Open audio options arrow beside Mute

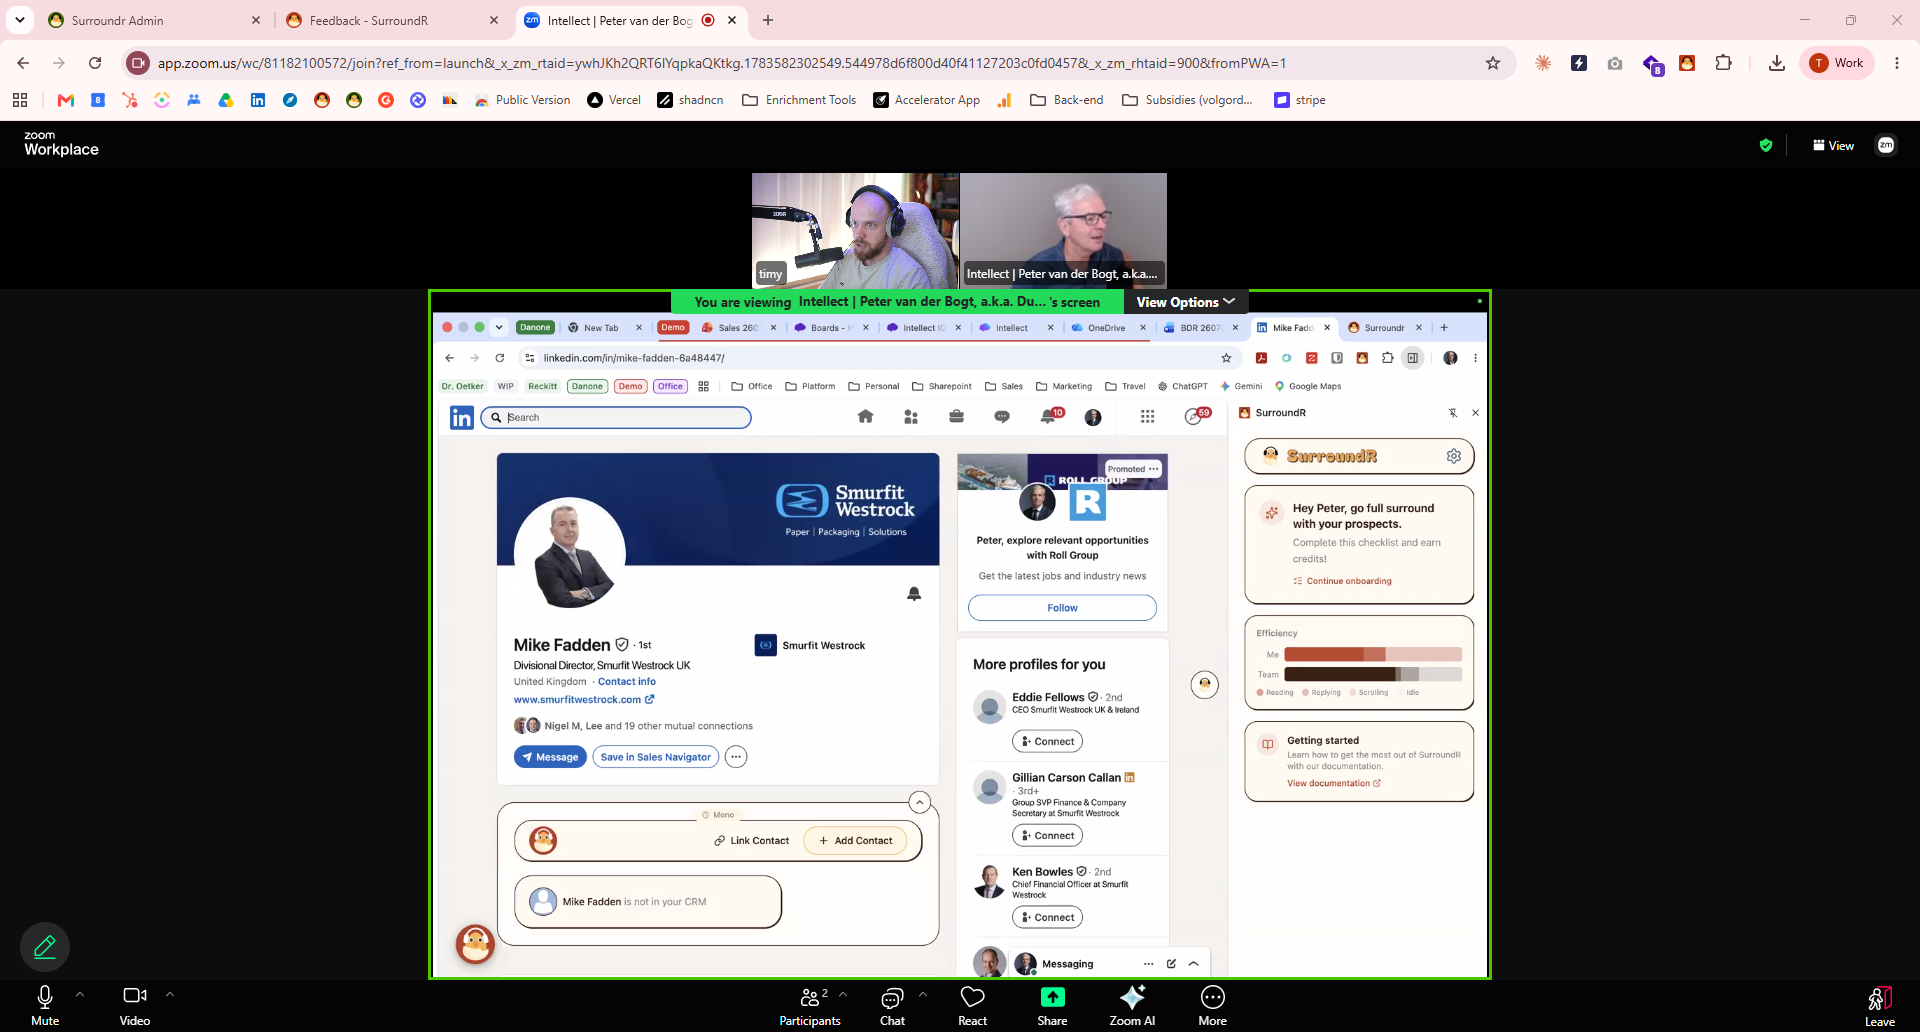pyautogui.click(x=80, y=994)
